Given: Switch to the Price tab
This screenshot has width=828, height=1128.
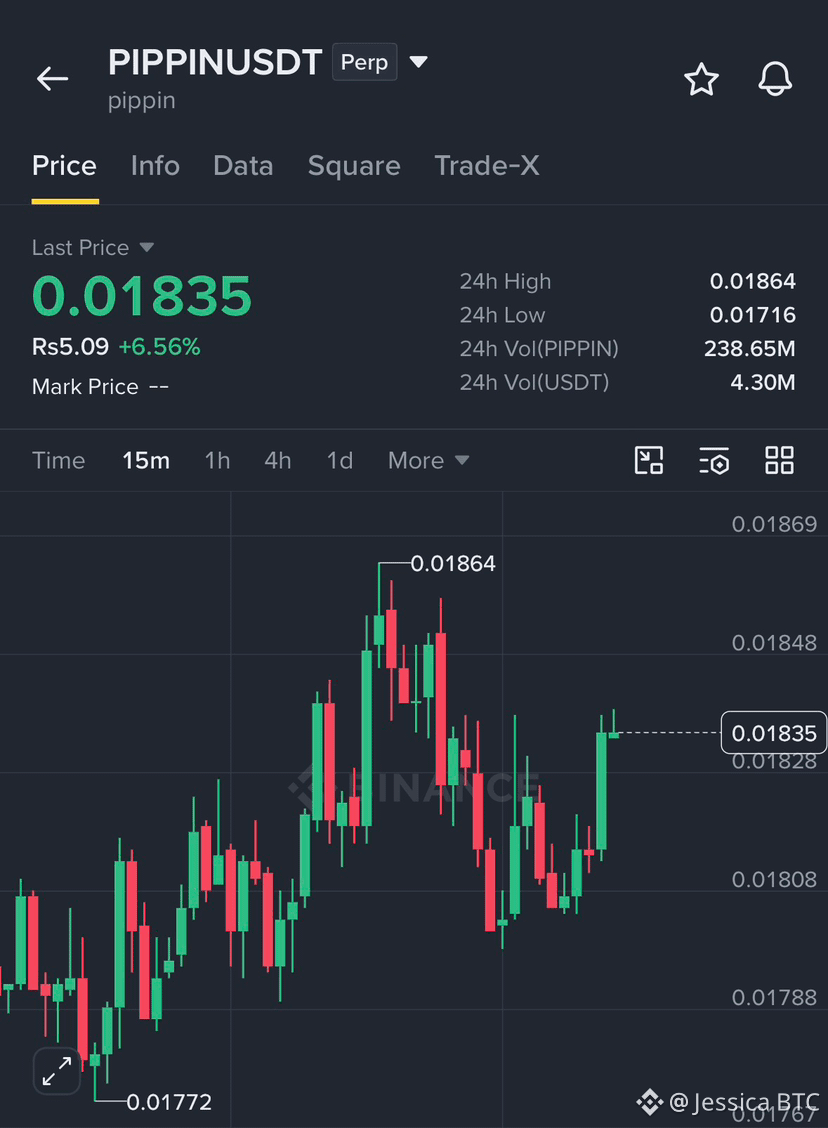Looking at the screenshot, I should tap(65, 166).
